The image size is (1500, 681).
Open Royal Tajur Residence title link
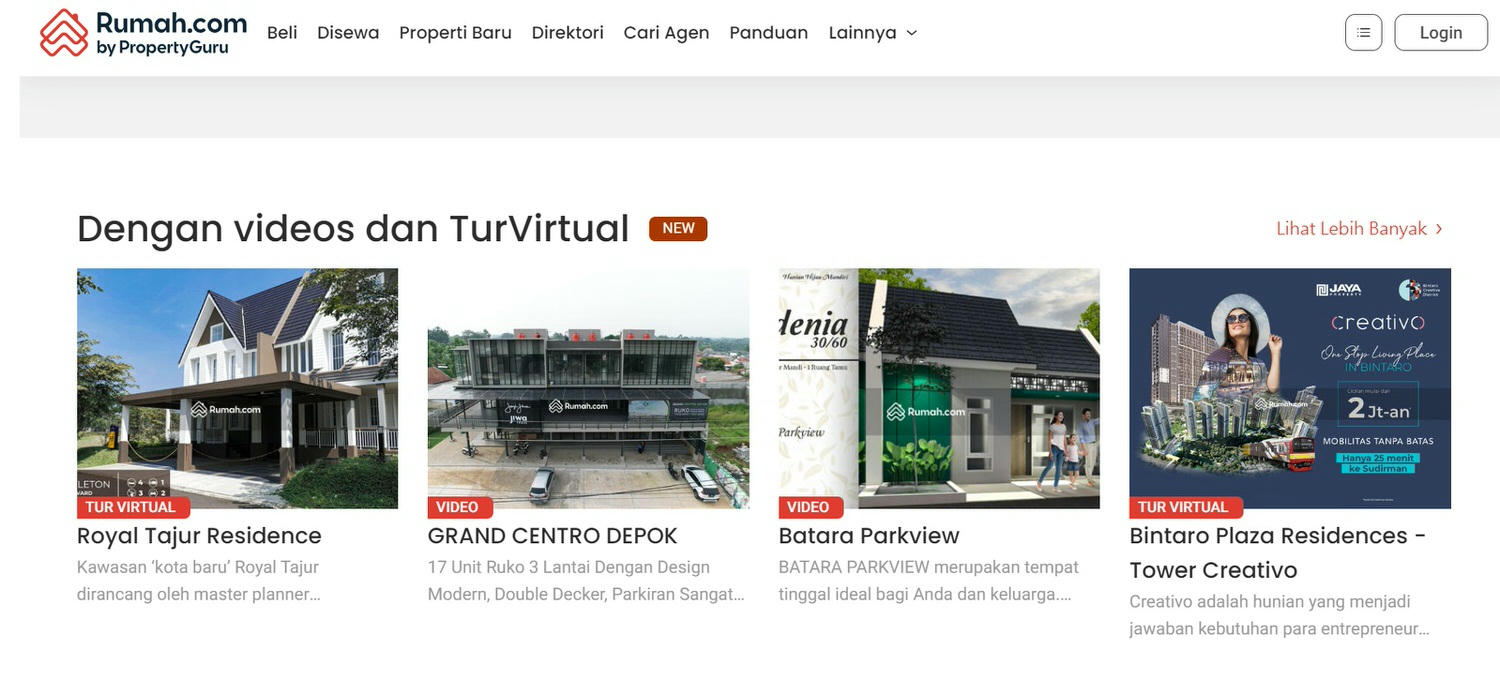coord(199,536)
